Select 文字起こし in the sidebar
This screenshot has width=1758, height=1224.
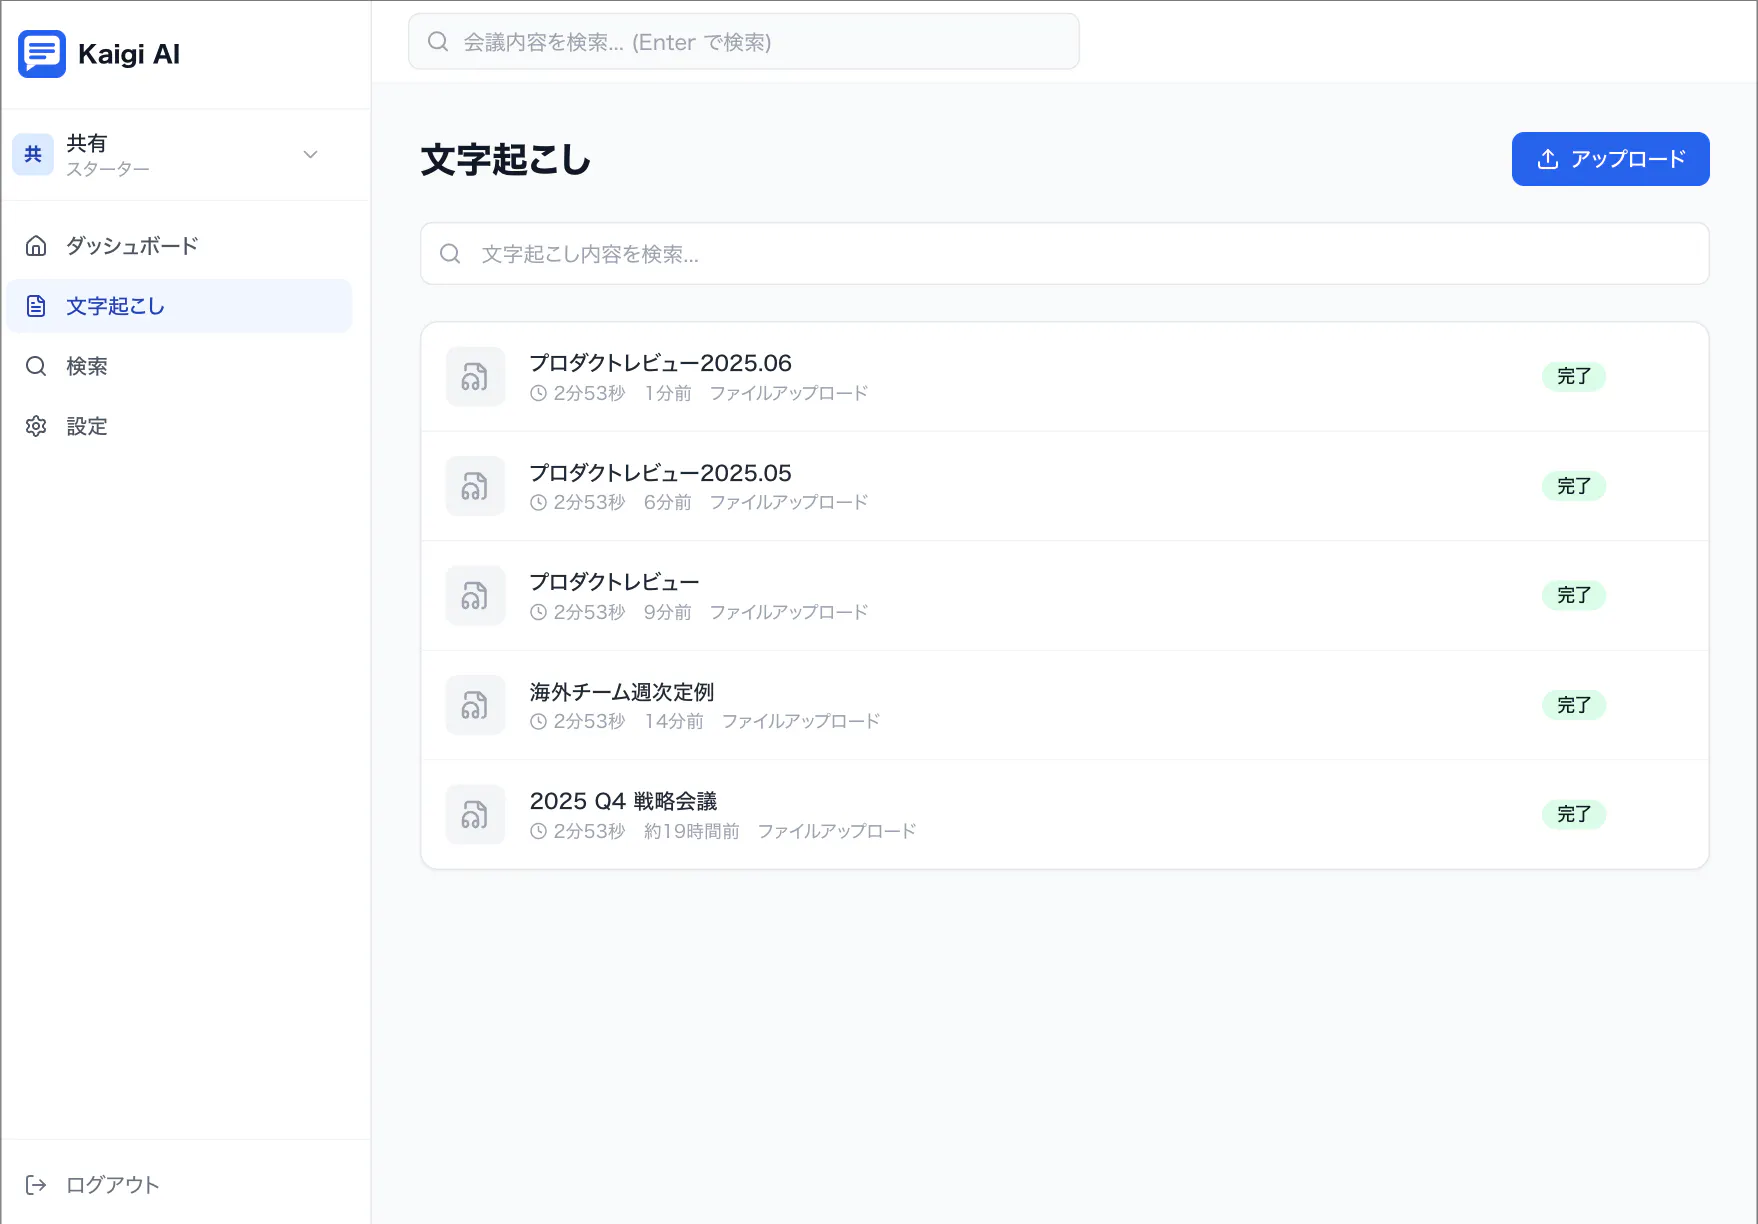179,306
